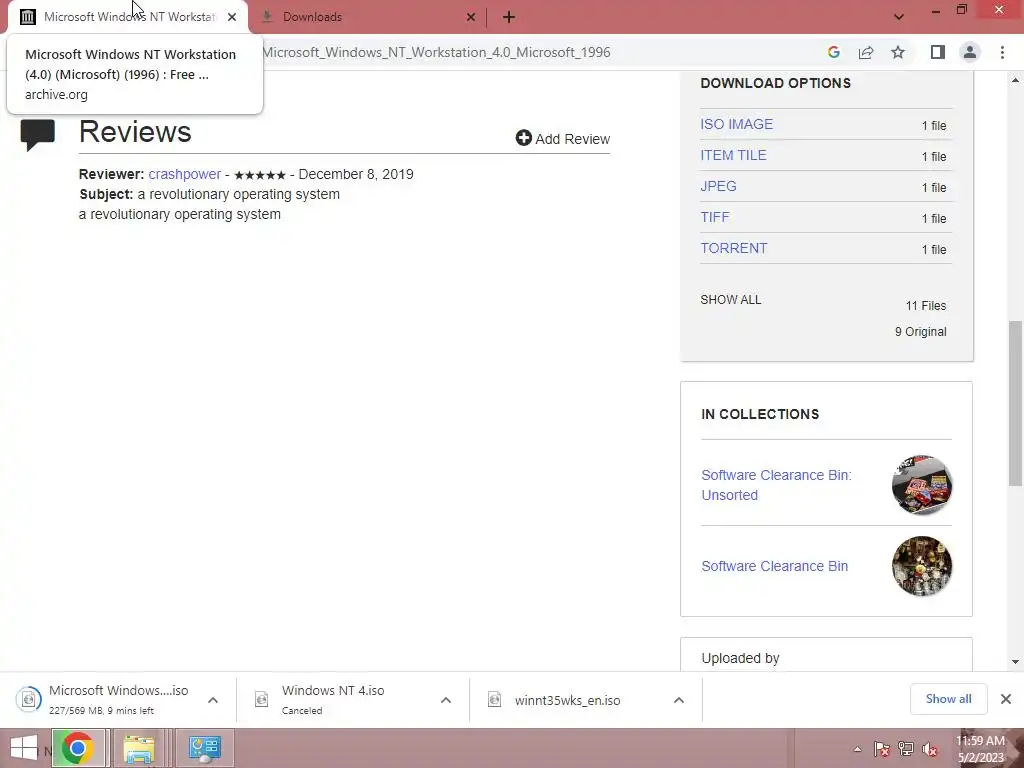Switch to the Downloads tab
1024x768 pixels.
click(x=368, y=17)
